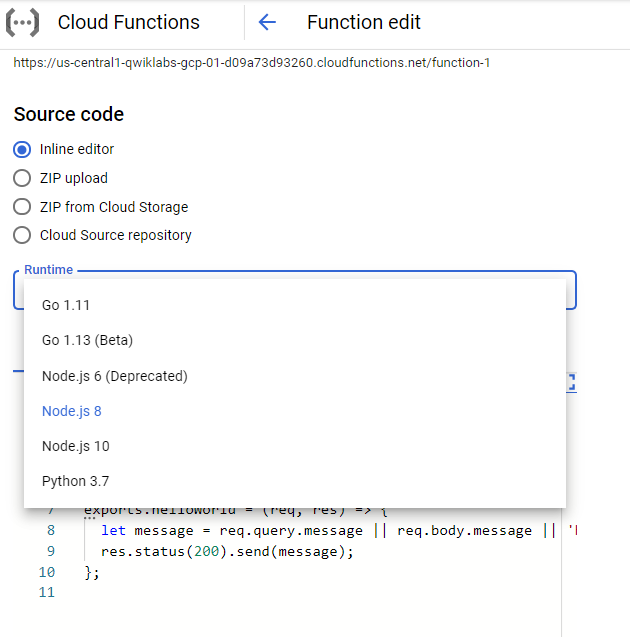The height and width of the screenshot is (637, 630).
Task: Click the function URL text
Action: click(251, 63)
